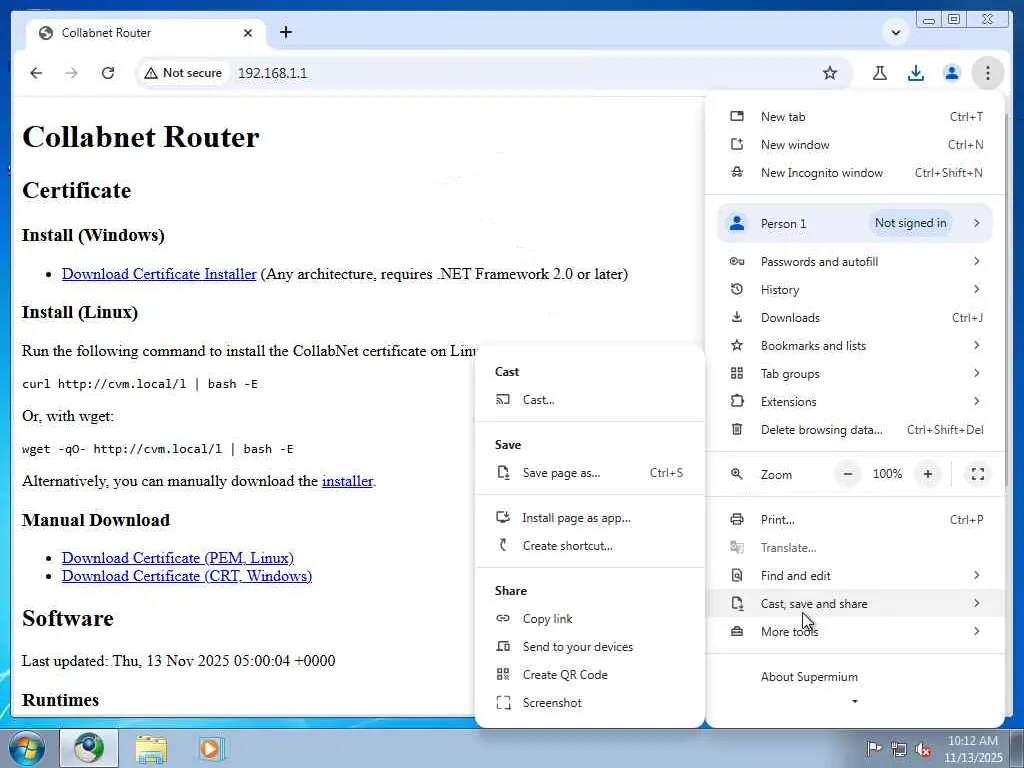Launch Windows Media Player from taskbar
The image size is (1024, 768).
(x=210, y=748)
